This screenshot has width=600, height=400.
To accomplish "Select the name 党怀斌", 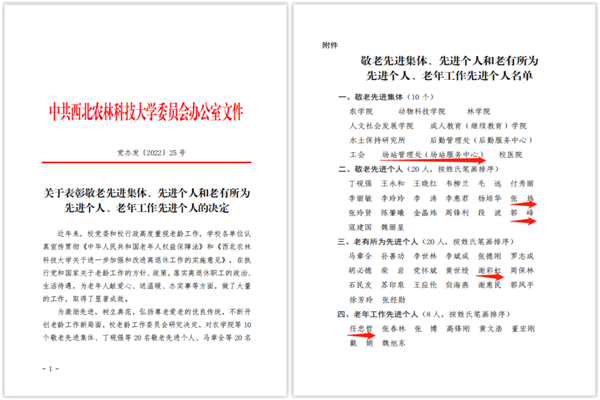I will (x=425, y=271).
